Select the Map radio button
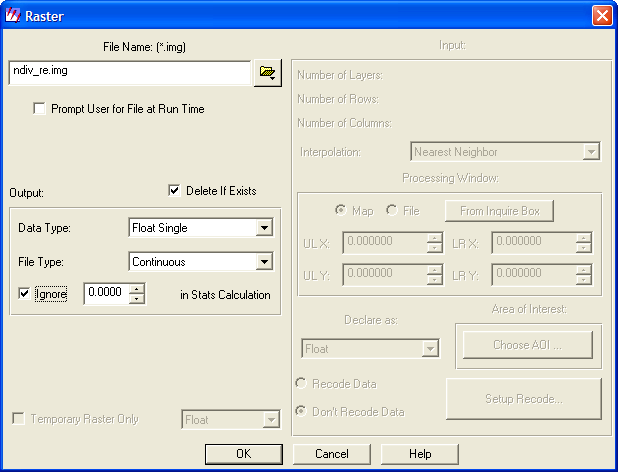The image size is (618, 472). pyautogui.click(x=342, y=211)
